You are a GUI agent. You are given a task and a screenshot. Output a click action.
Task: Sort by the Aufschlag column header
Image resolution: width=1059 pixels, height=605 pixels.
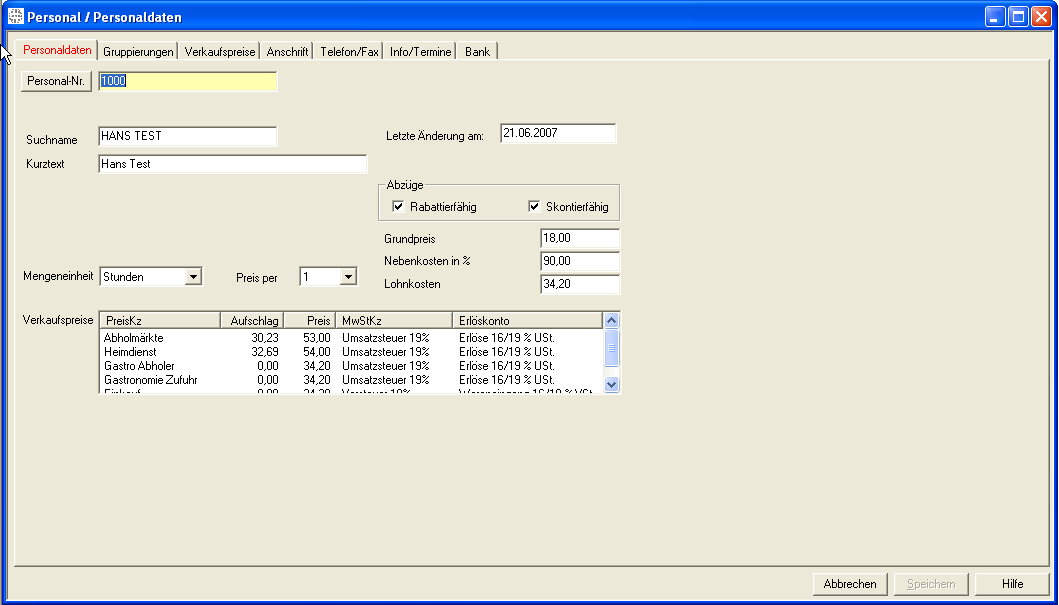(251, 320)
